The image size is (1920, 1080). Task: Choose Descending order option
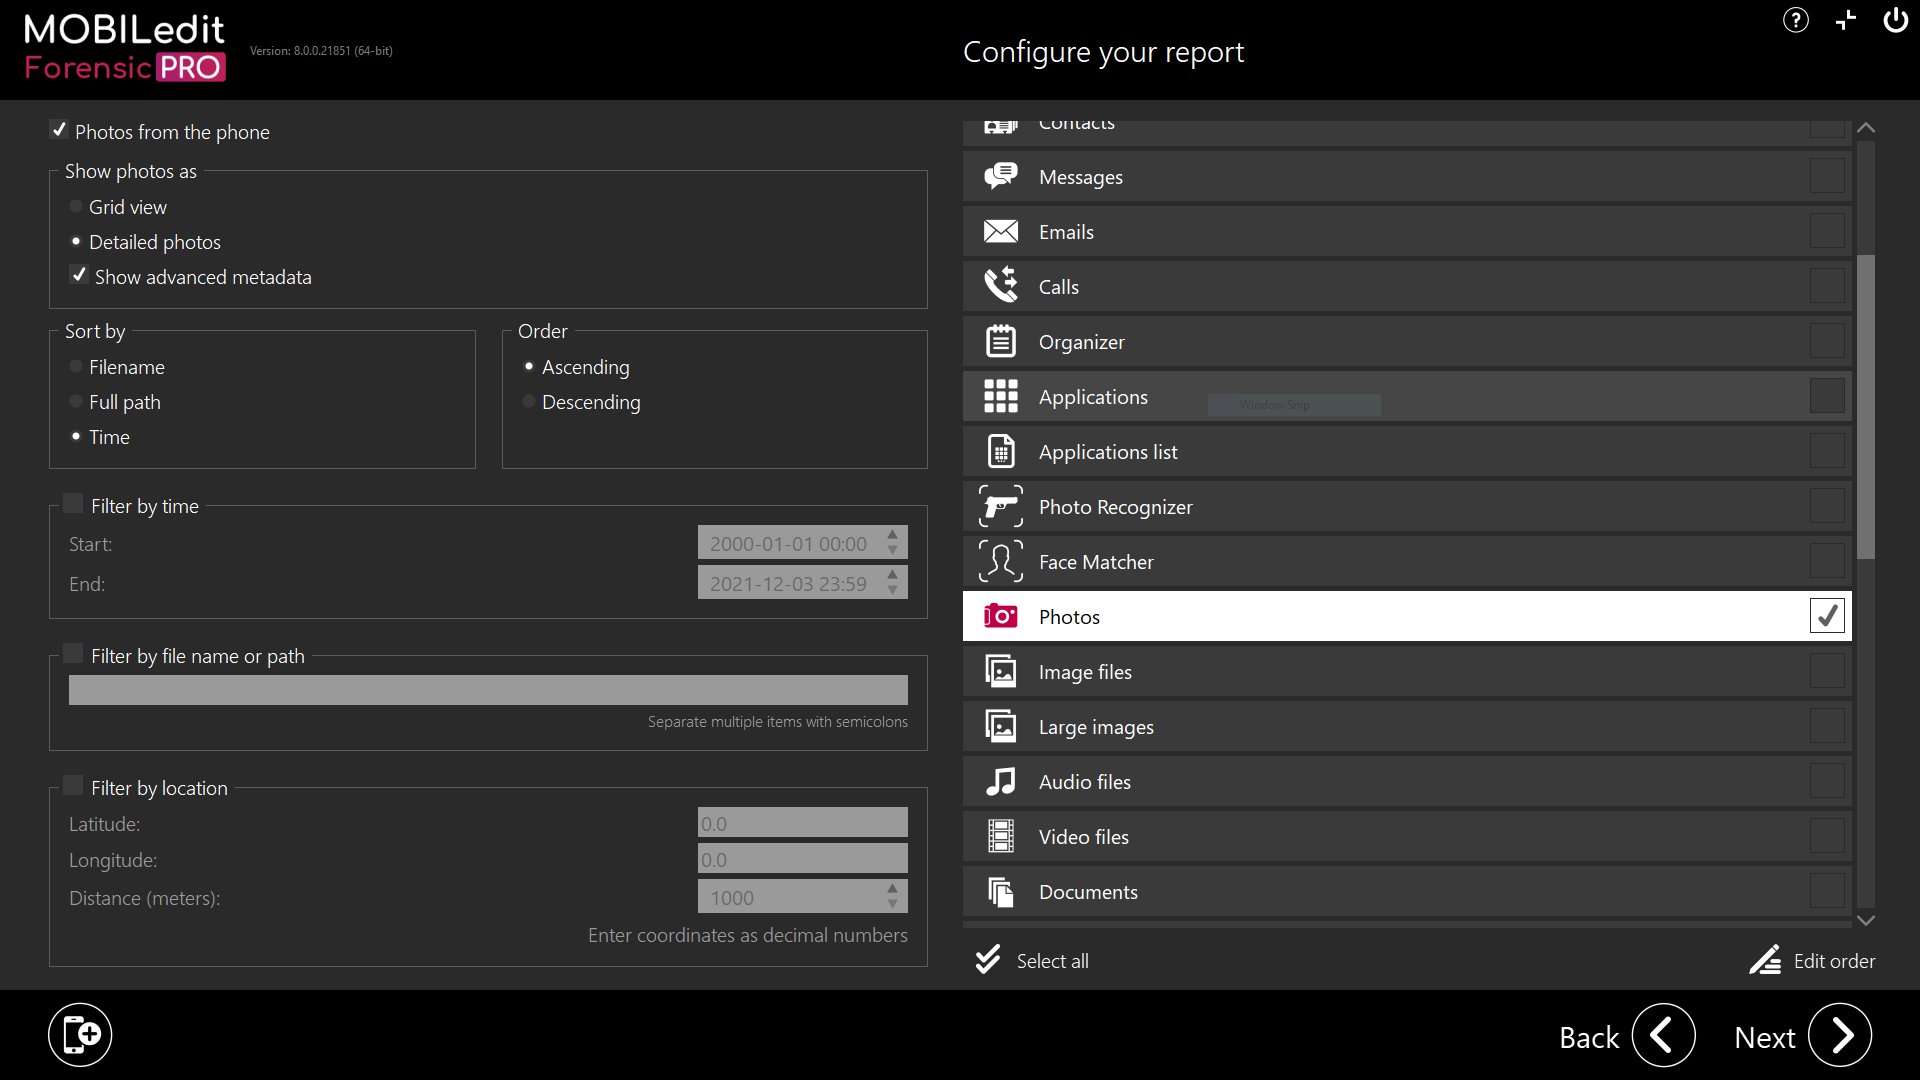(529, 402)
